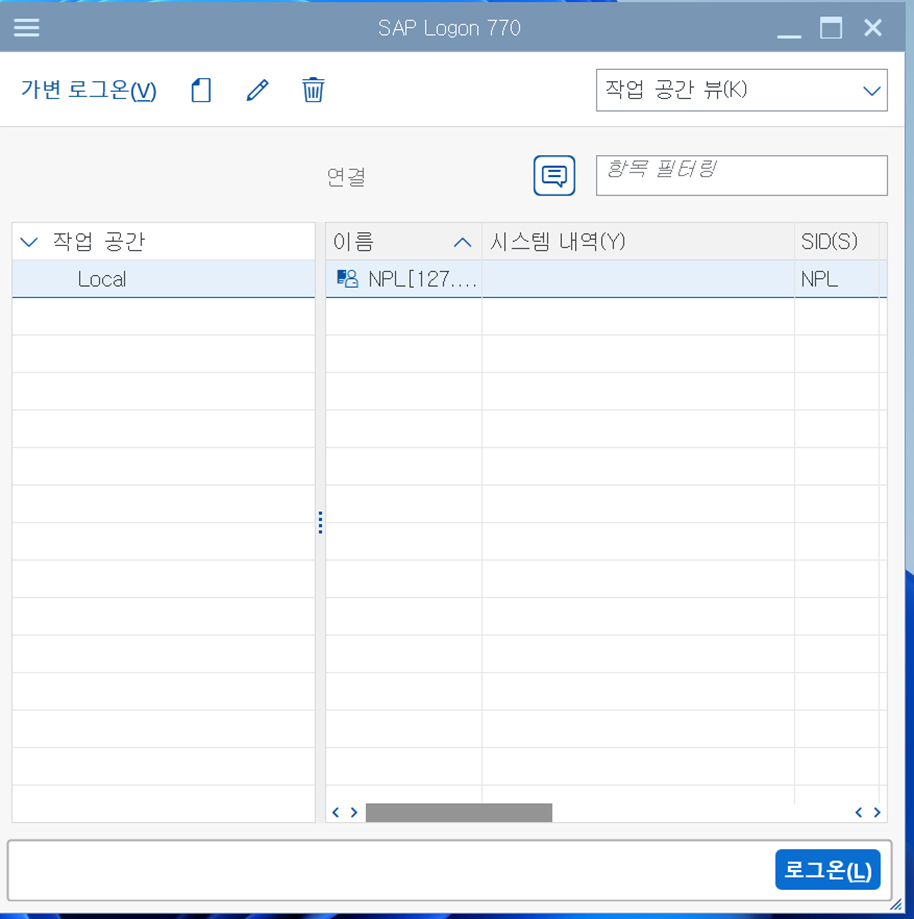
Task: Click right arrow of left scroll pair
Action: (354, 812)
